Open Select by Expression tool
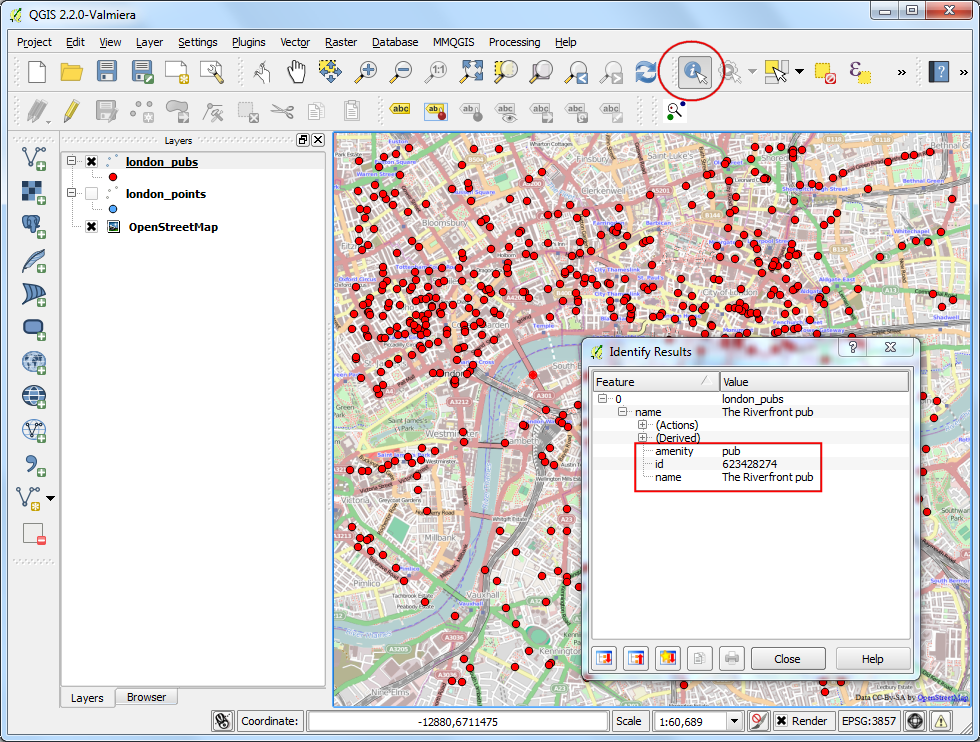Image resolution: width=980 pixels, height=742 pixels. tap(860, 72)
